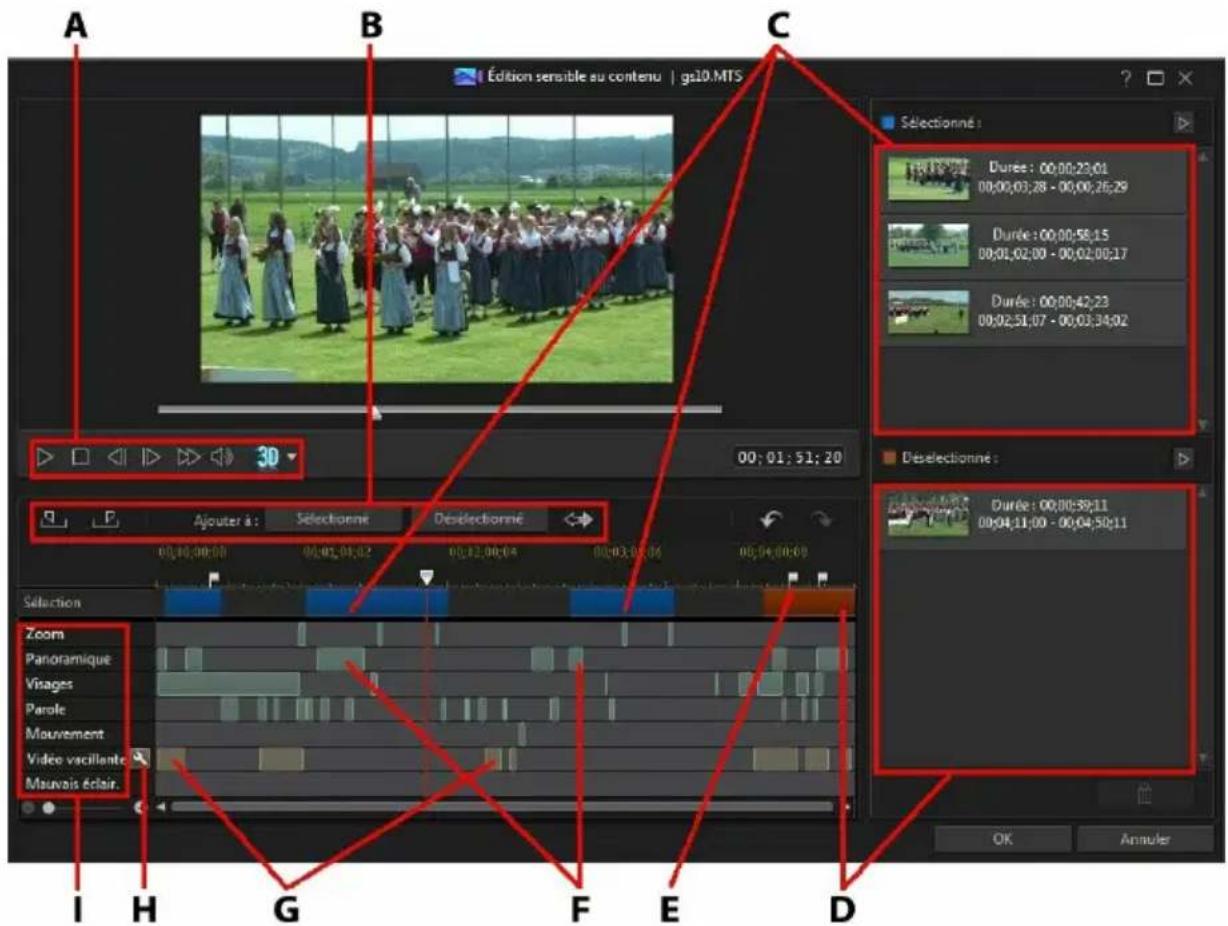Play the Désélectionné segments with play icon

coord(1182,459)
